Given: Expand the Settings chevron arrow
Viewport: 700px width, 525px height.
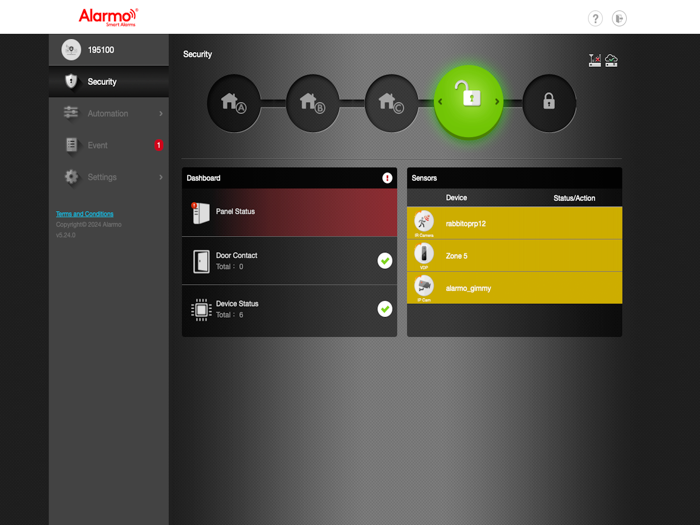Looking at the screenshot, I should [161, 177].
